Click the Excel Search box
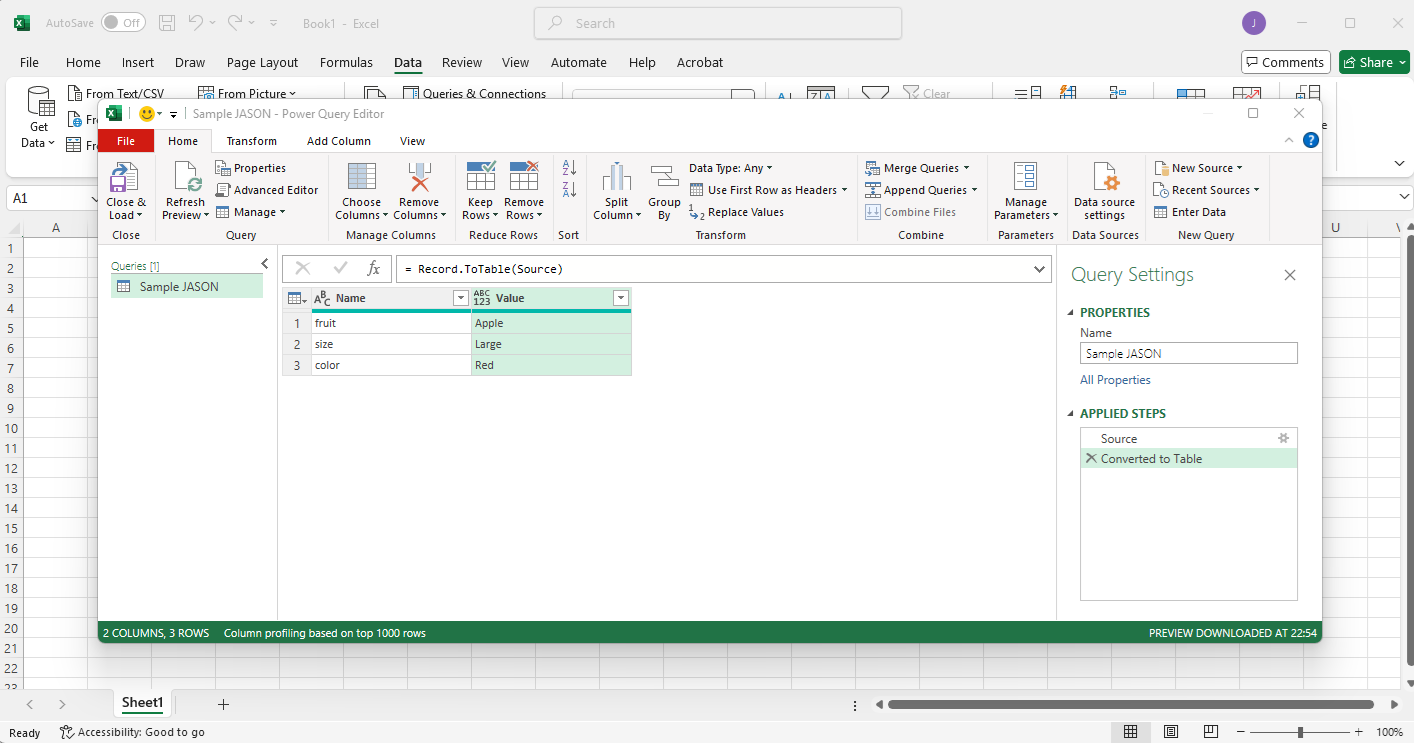1414x743 pixels. [718, 23]
